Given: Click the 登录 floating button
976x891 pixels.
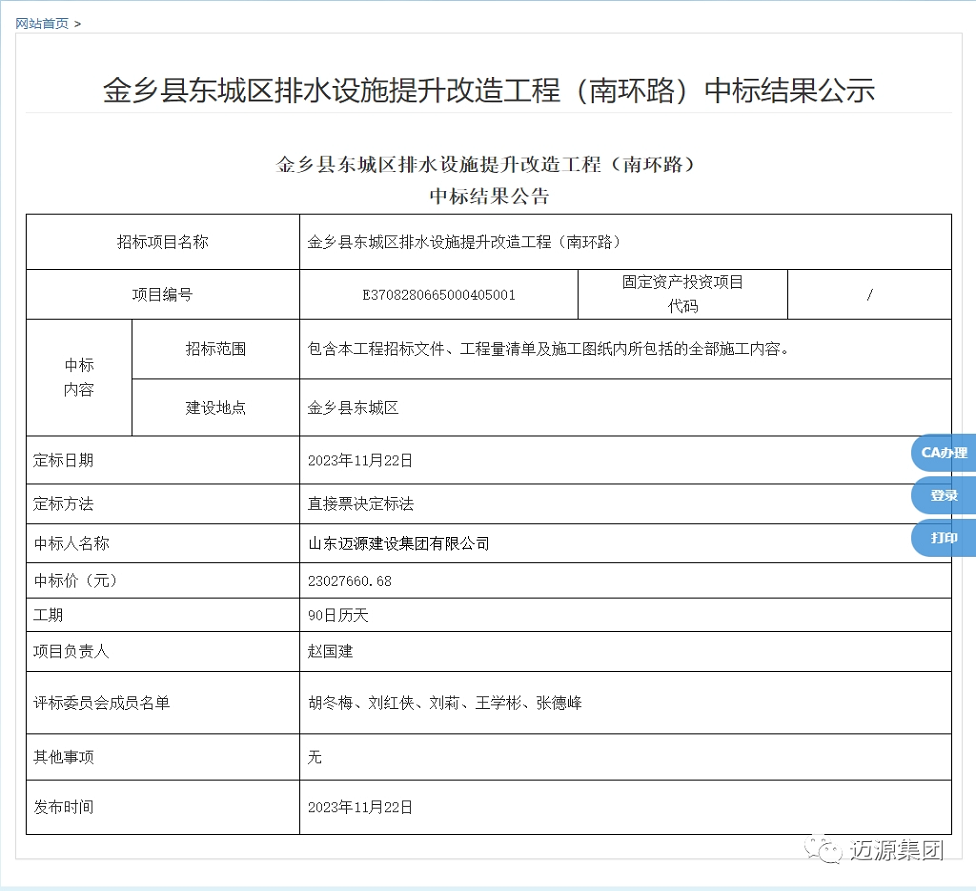Looking at the screenshot, I should (x=944, y=496).
